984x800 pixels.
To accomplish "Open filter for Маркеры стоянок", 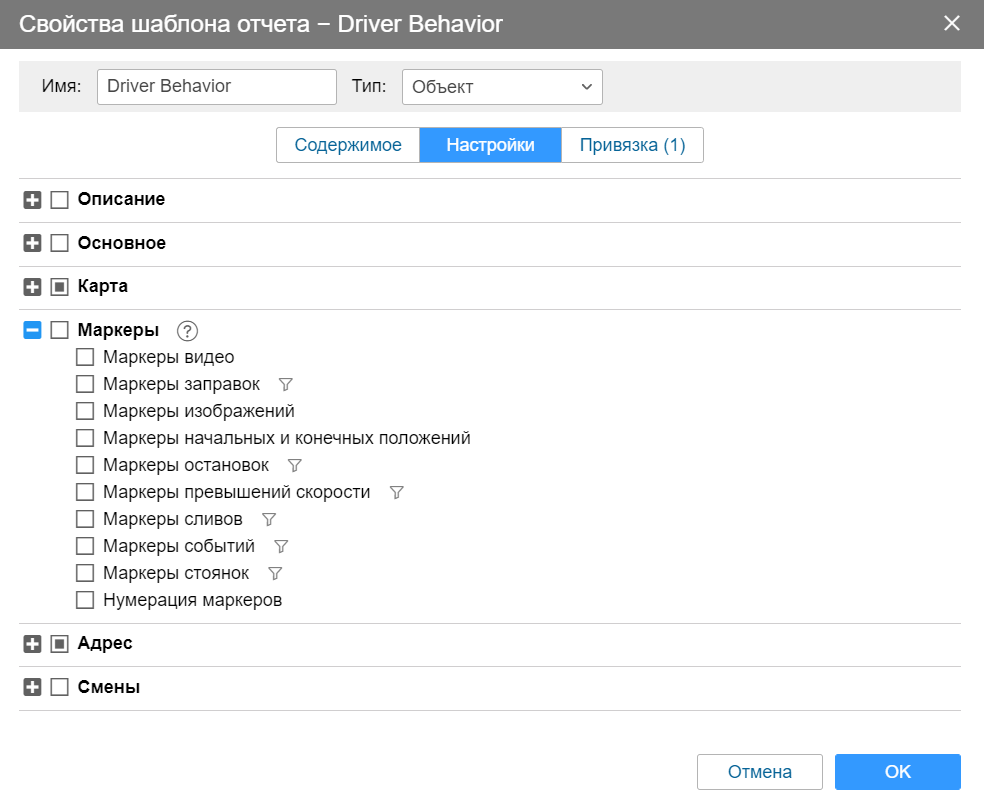I will [275, 573].
